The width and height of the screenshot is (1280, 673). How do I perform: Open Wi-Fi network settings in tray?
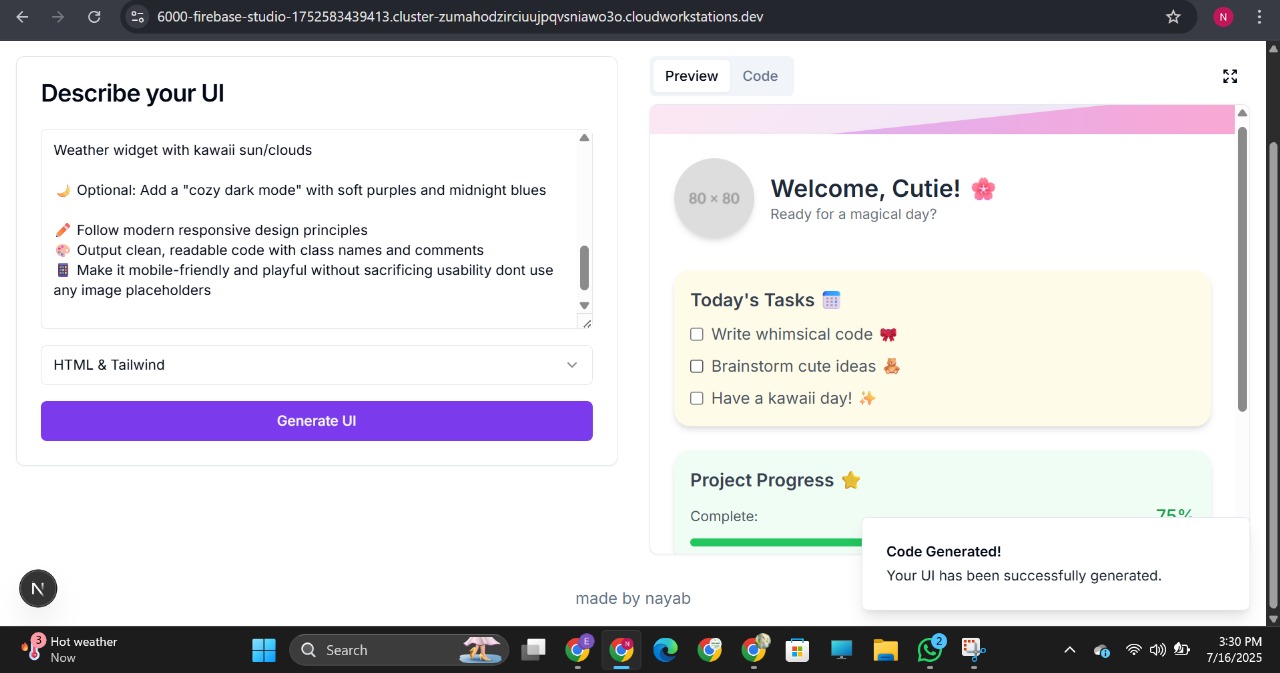tap(1133, 650)
